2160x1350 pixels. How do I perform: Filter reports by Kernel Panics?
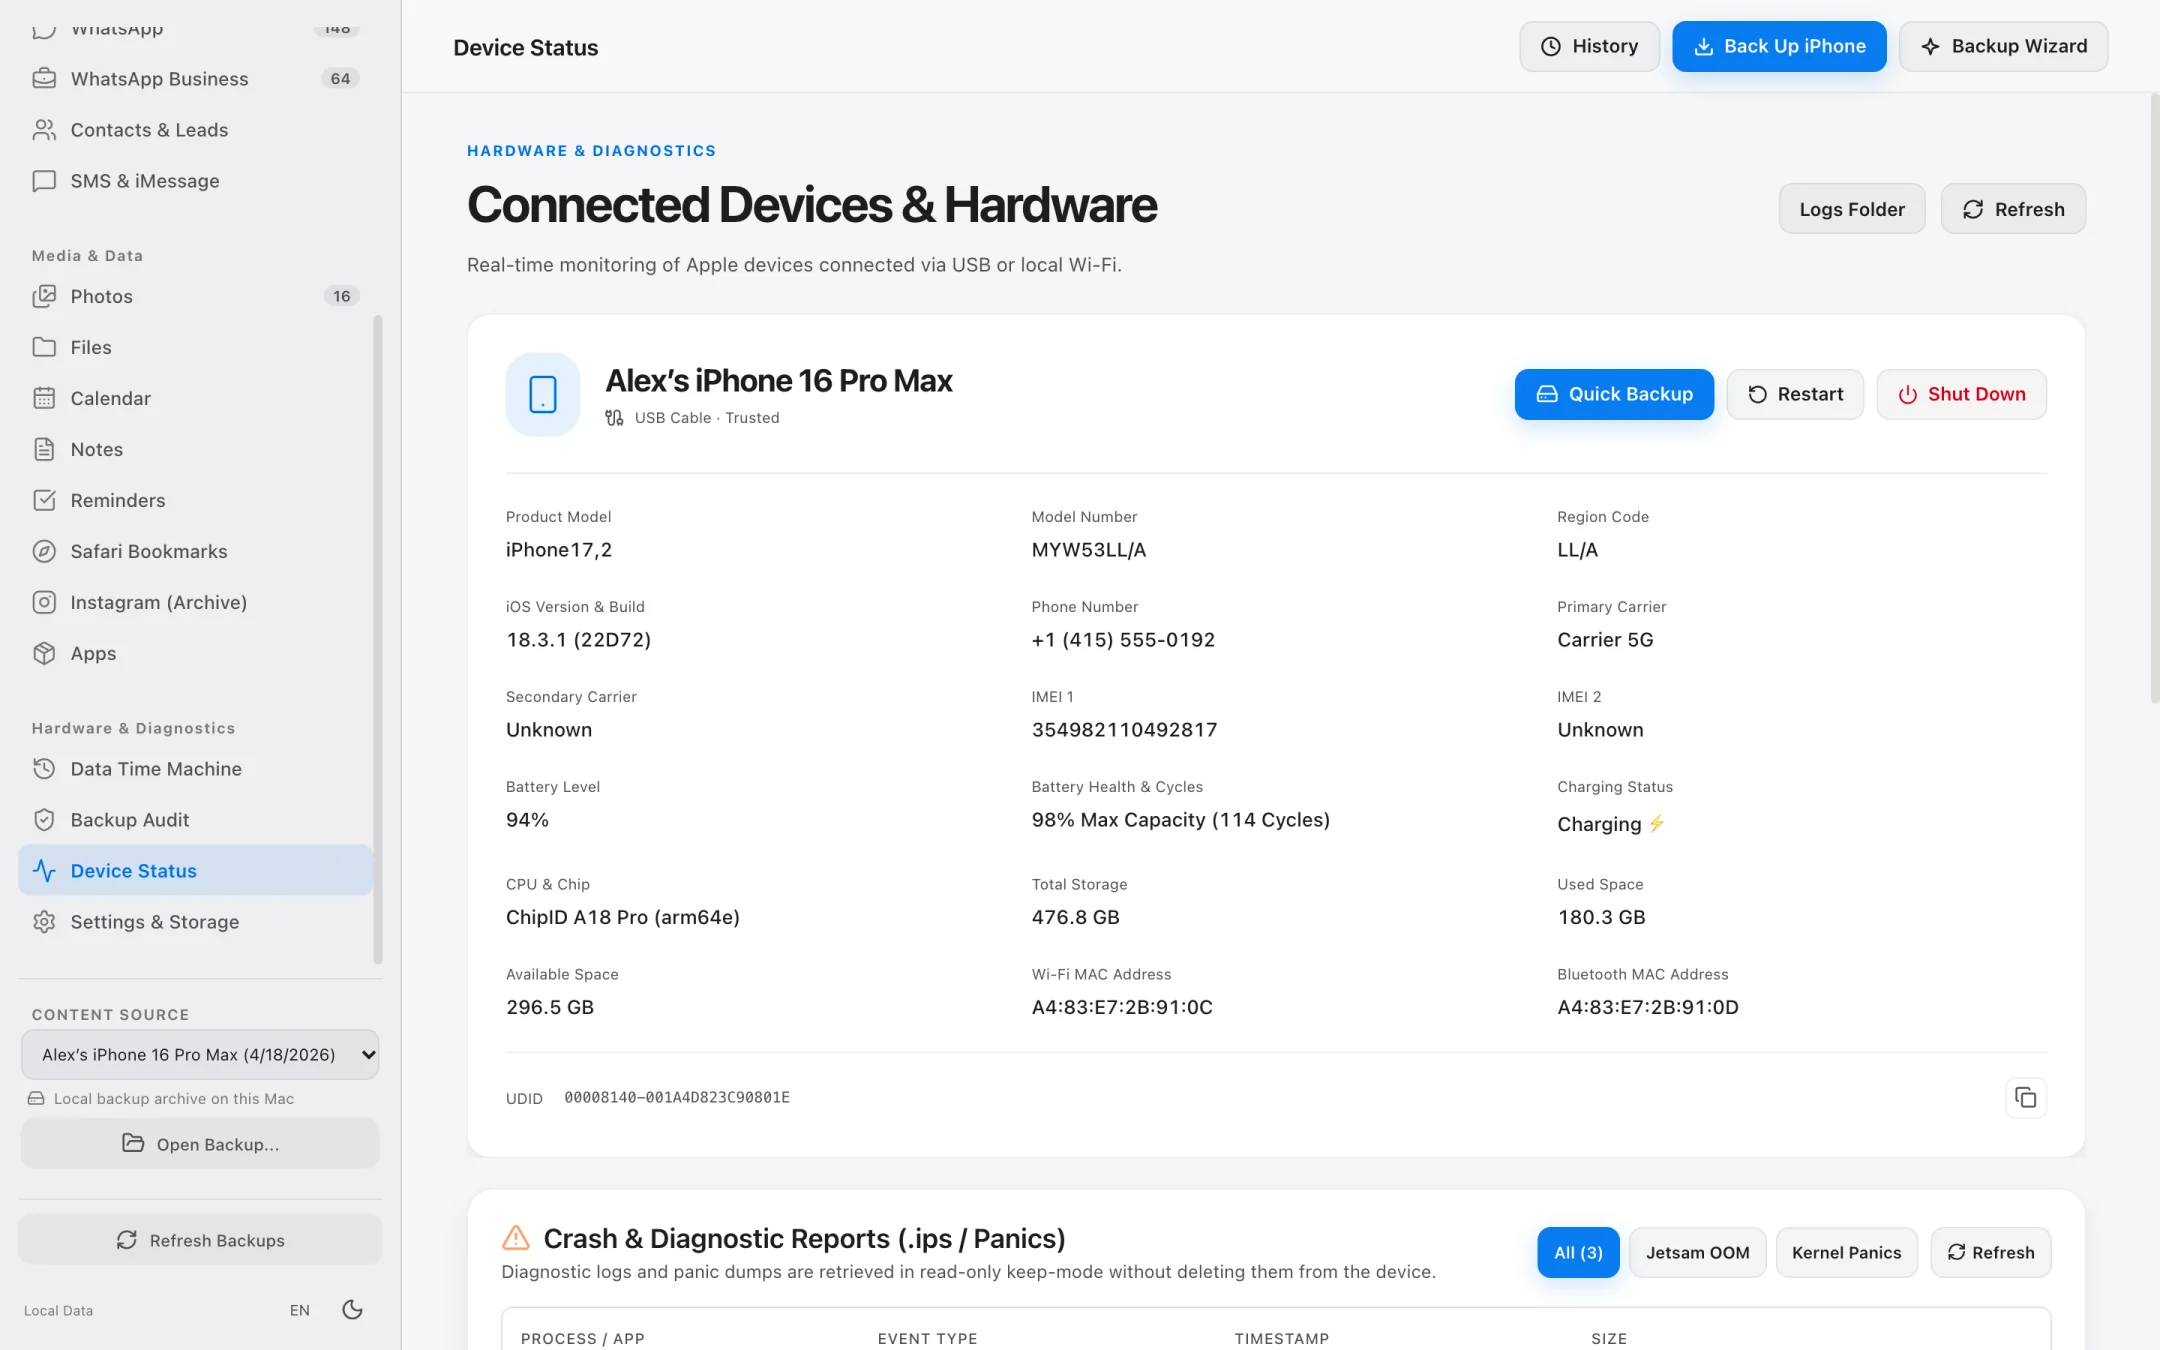coord(1846,1253)
